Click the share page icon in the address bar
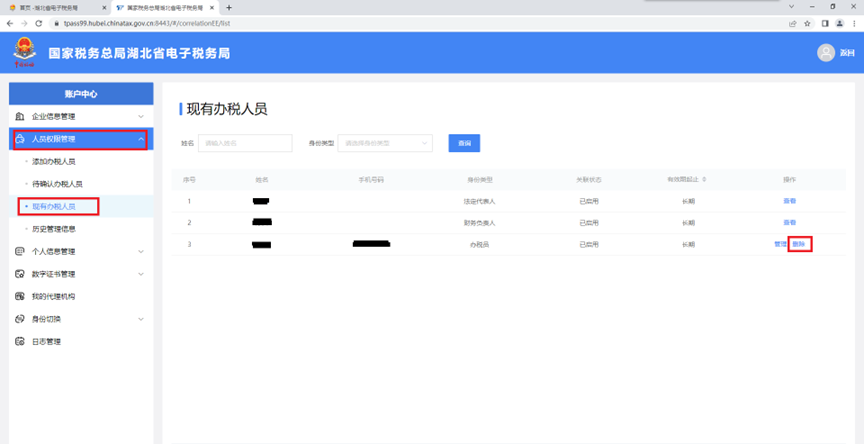This screenshot has height=444, width=864. point(792,24)
